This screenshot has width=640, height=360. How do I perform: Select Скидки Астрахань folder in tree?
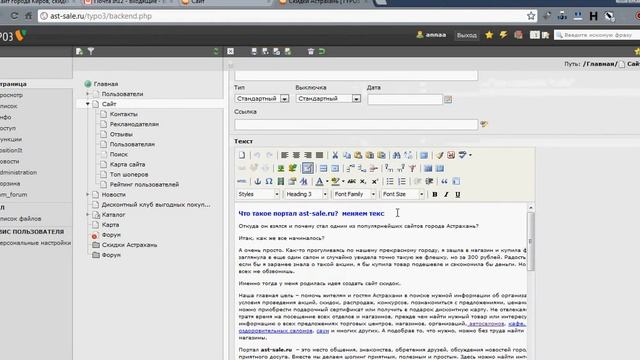[129, 245]
